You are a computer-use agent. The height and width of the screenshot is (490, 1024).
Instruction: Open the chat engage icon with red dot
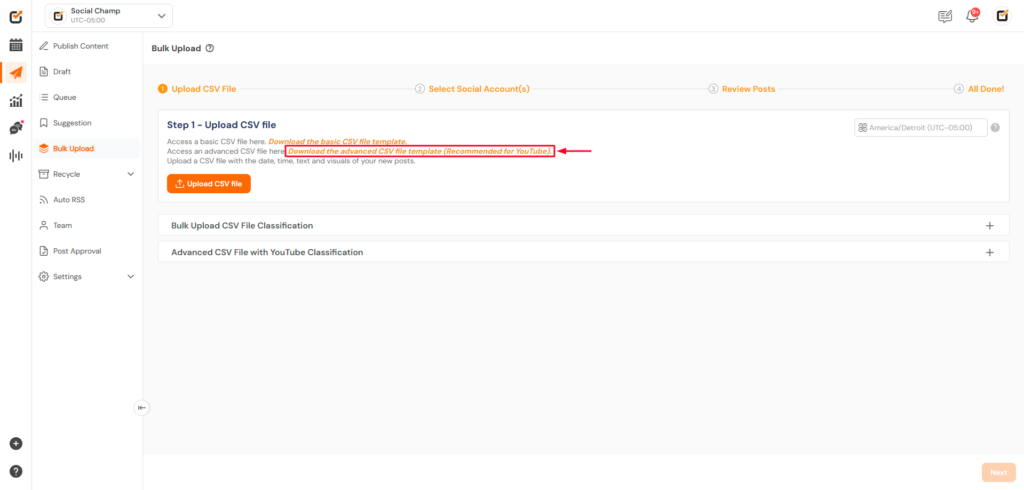16,128
